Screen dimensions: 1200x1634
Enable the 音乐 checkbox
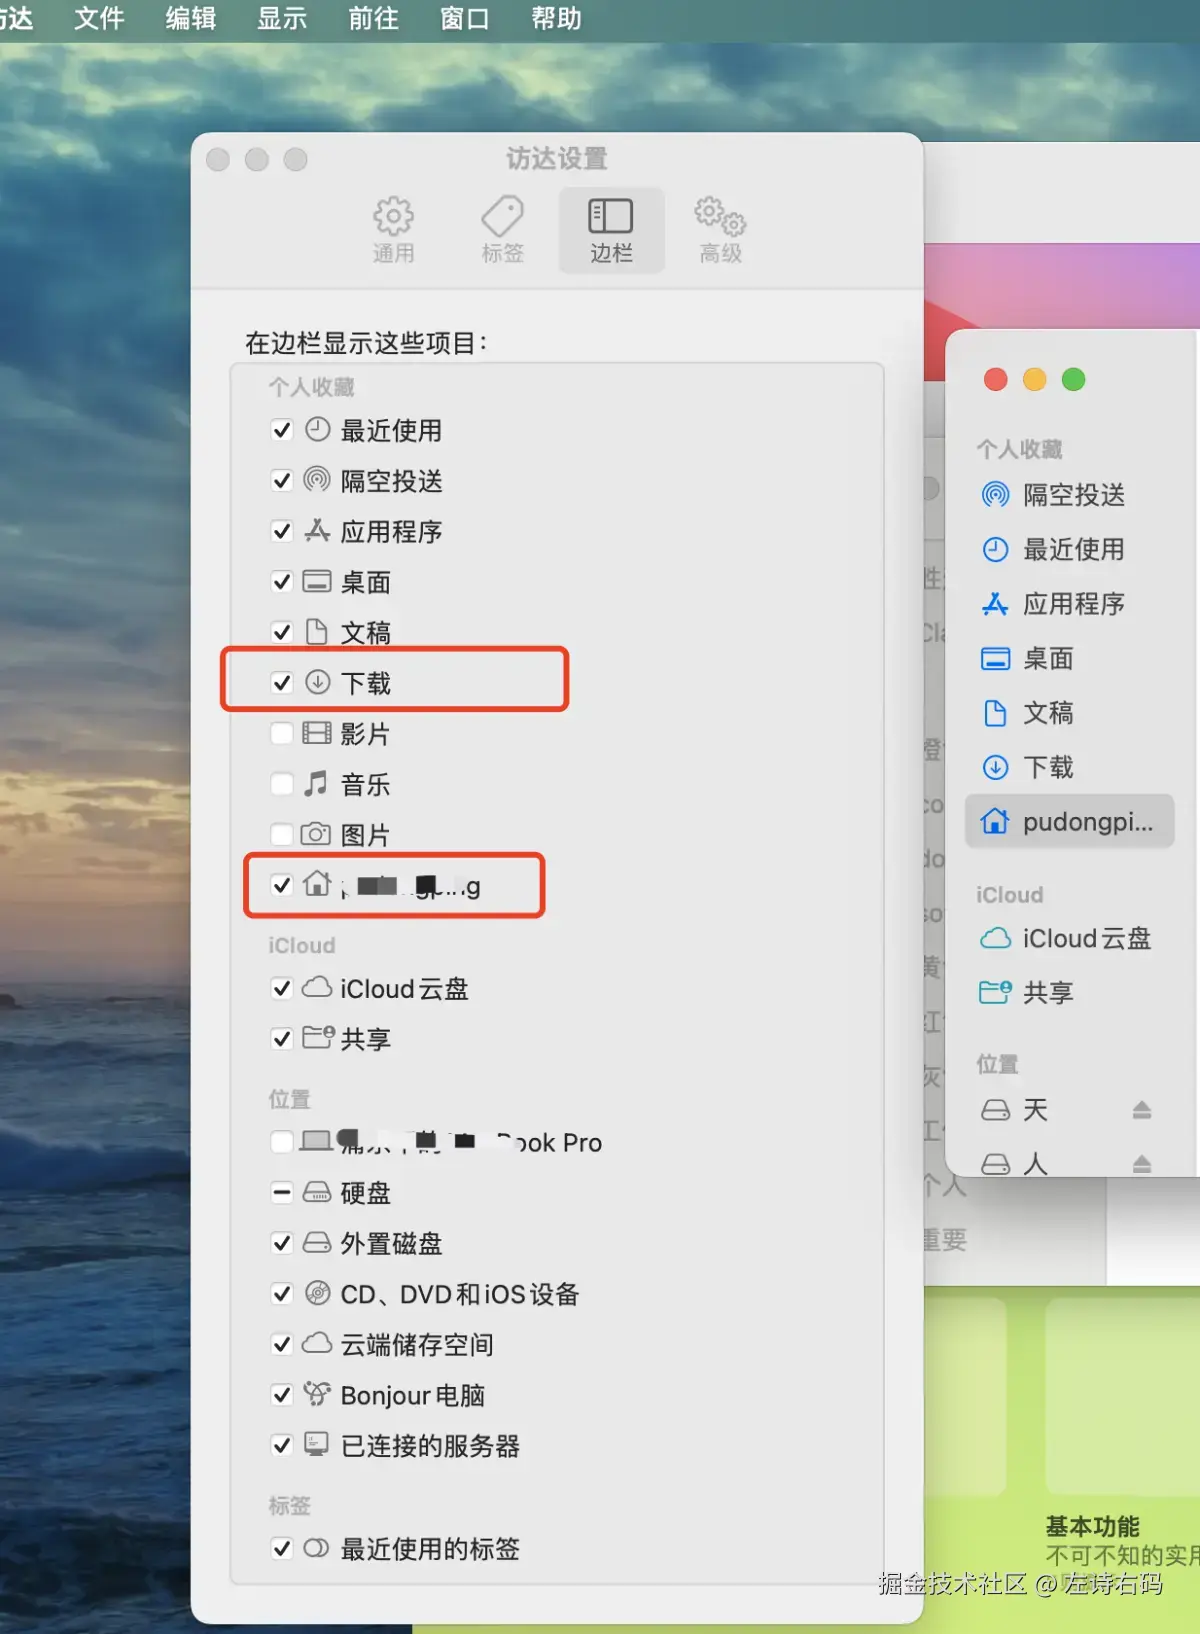point(282,784)
